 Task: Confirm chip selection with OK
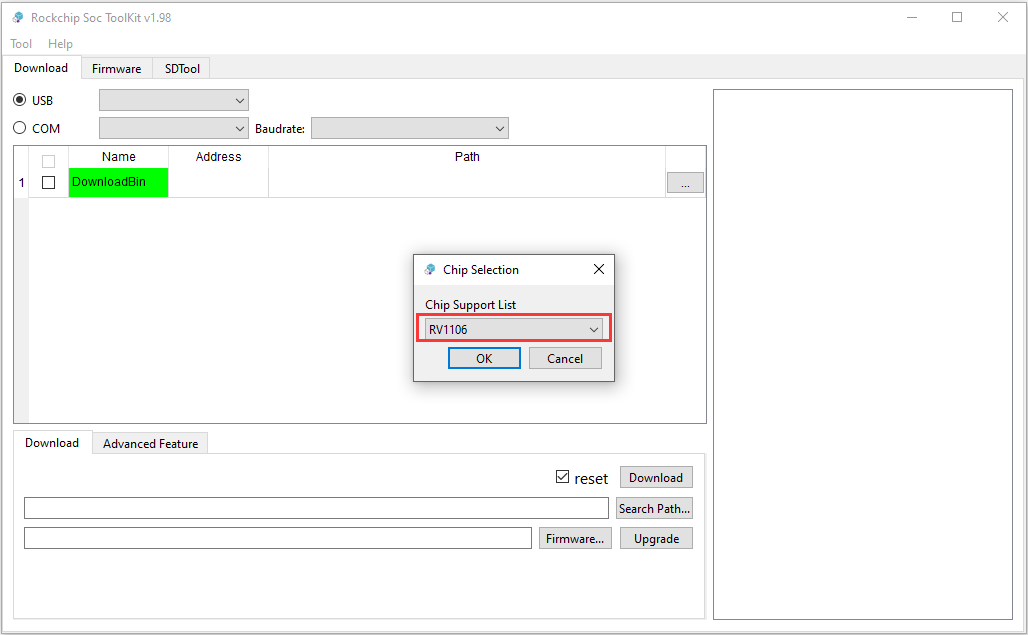(484, 357)
